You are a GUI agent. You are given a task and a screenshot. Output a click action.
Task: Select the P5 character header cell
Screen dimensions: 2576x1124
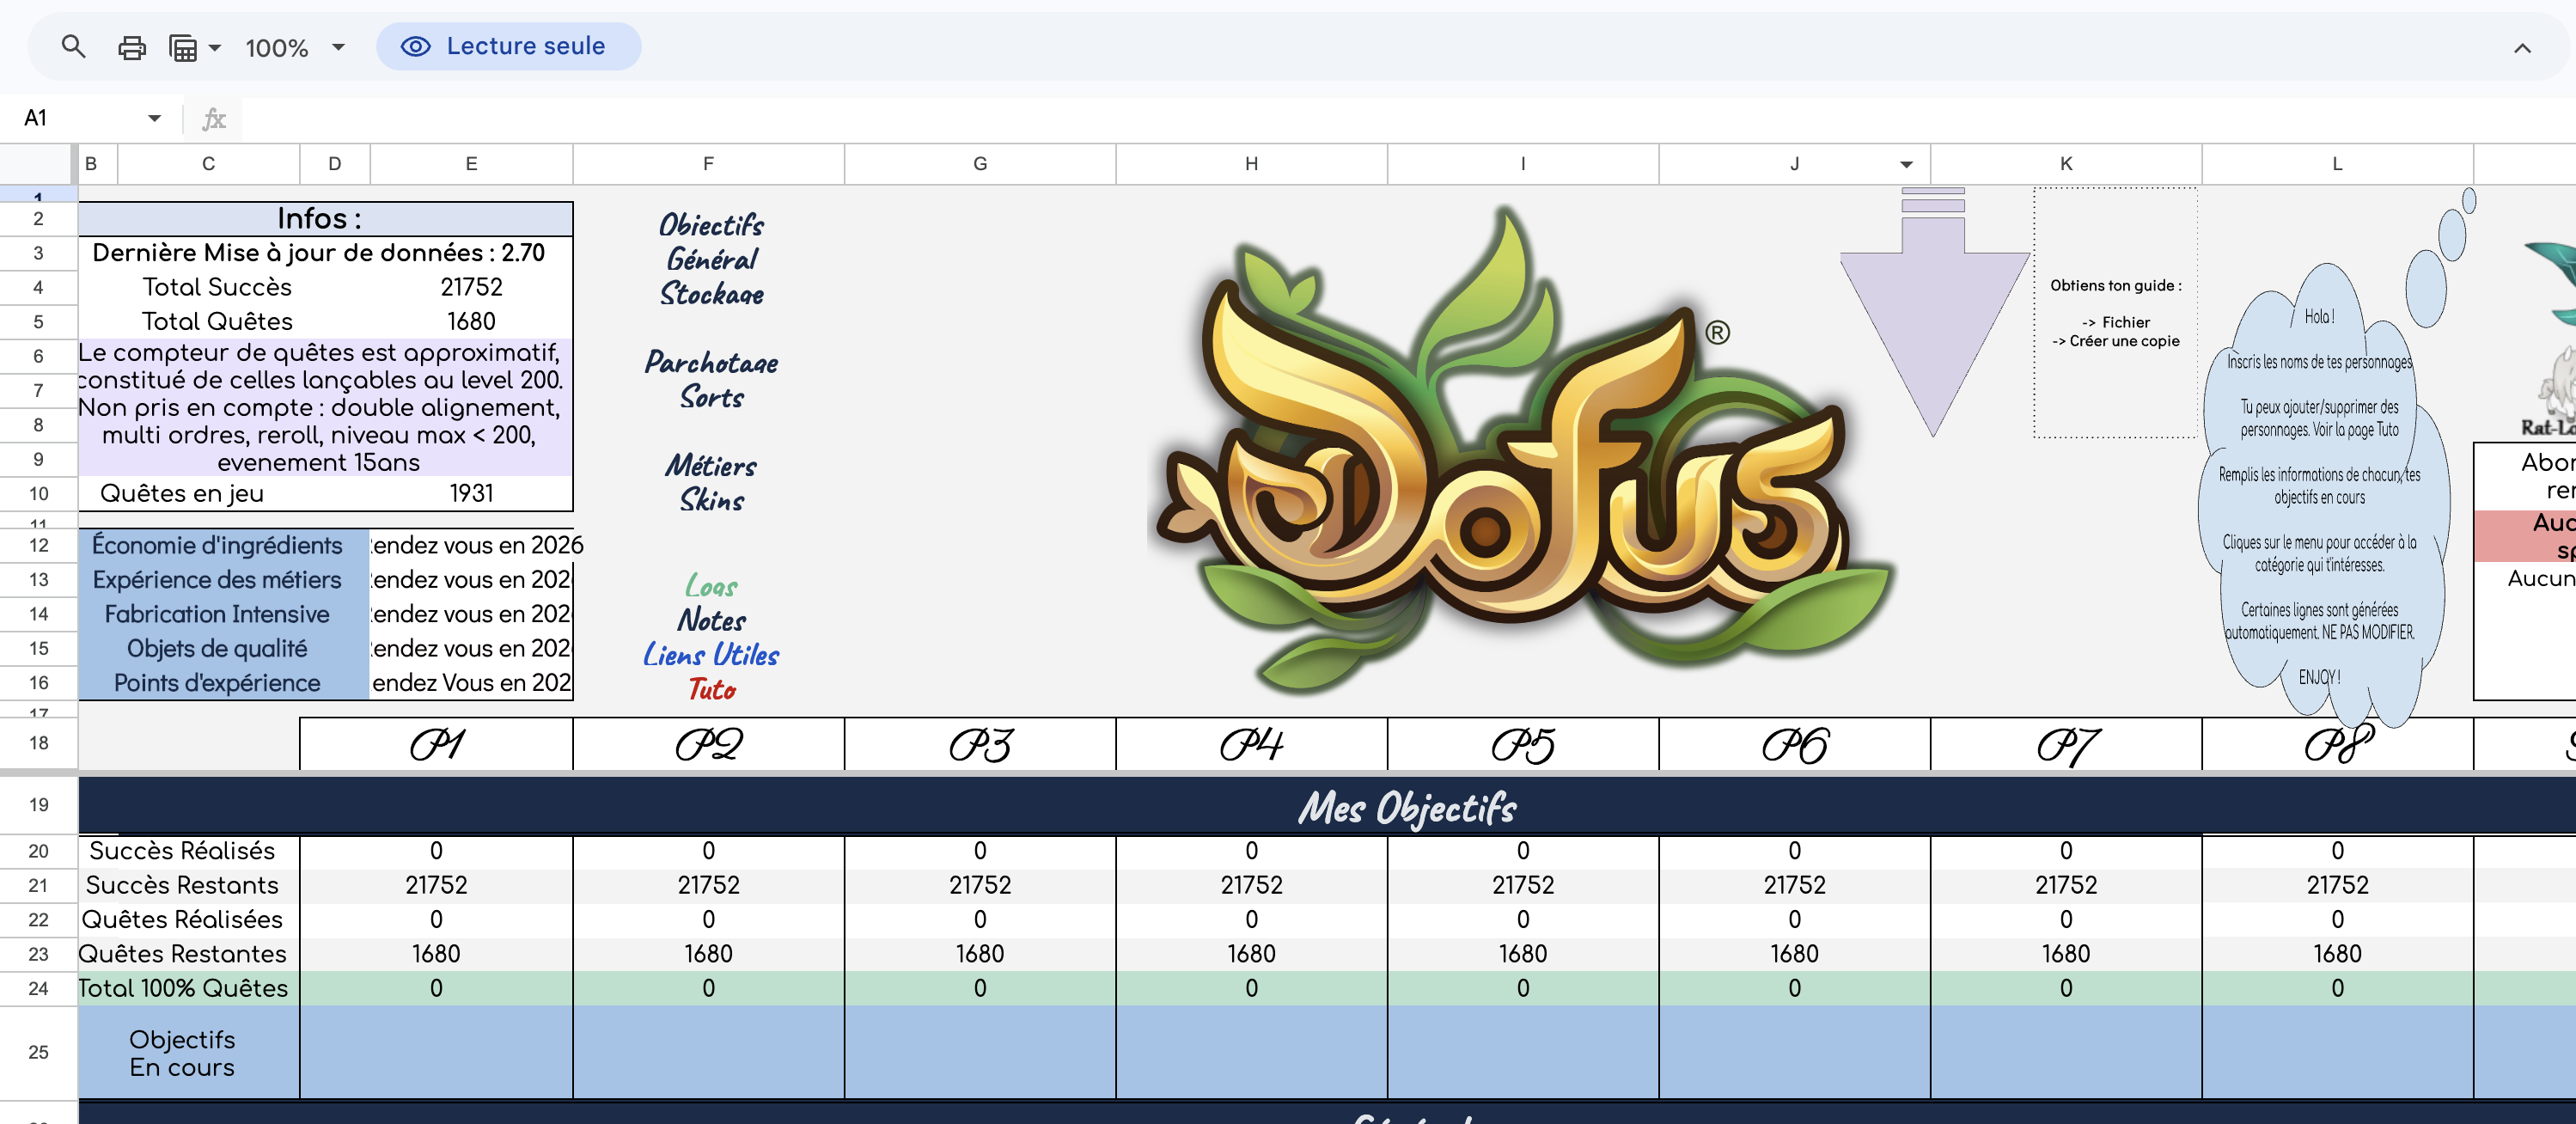click(1523, 744)
